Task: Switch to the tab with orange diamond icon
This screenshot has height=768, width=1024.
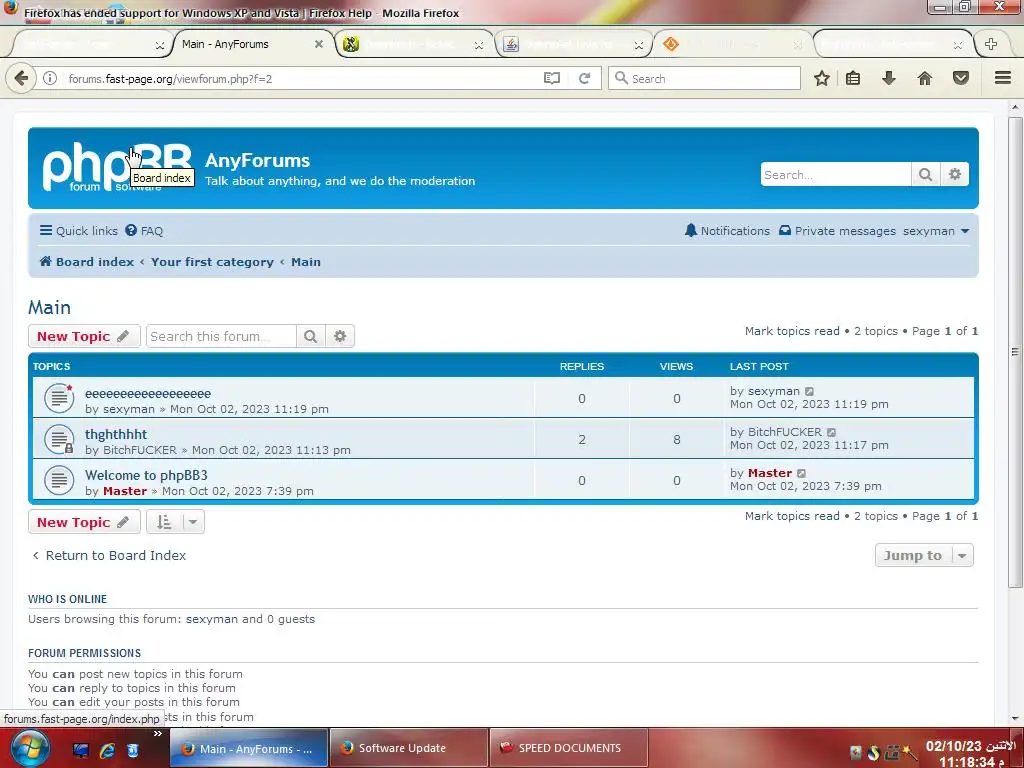Action: point(731,44)
